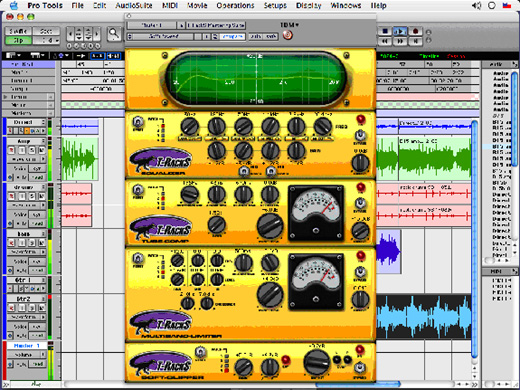The height and width of the screenshot is (390, 520).
Task: Open the plug-in preset menu Soft Sound
Action: tap(163, 36)
